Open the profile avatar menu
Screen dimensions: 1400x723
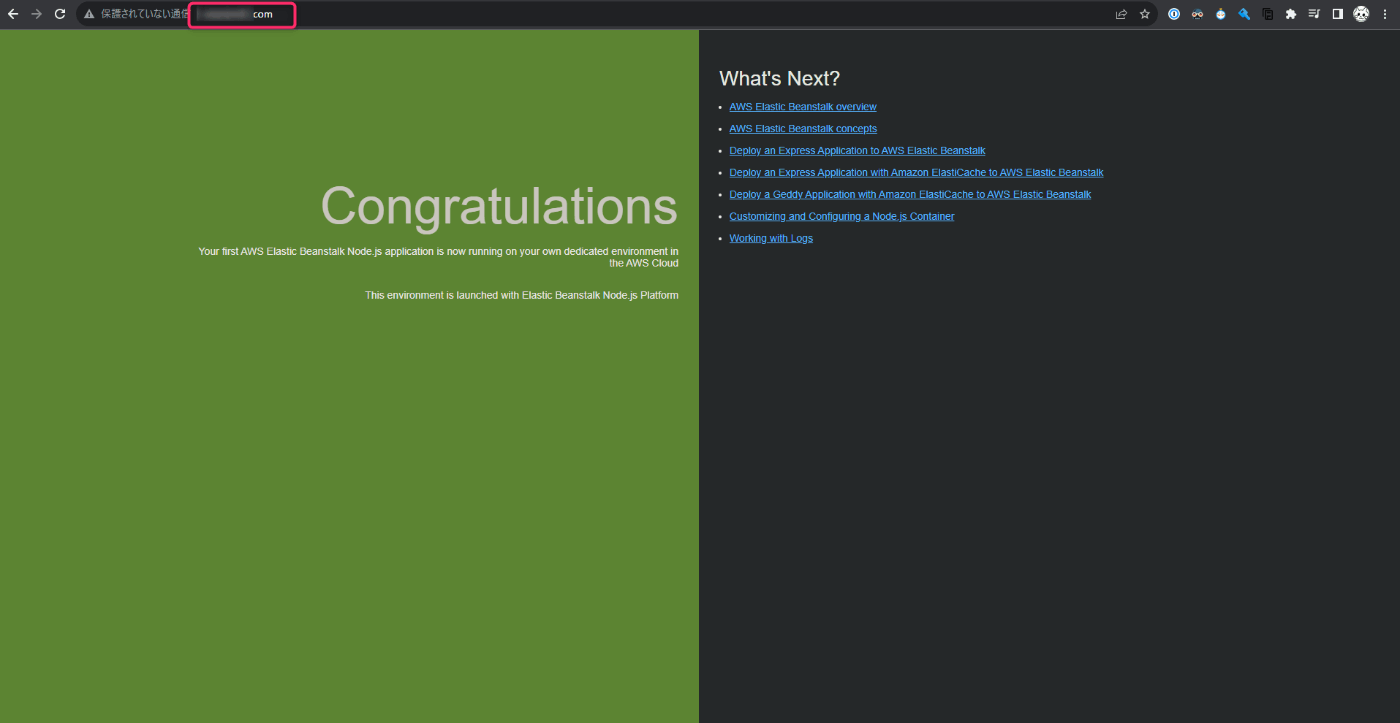pyautogui.click(x=1361, y=14)
